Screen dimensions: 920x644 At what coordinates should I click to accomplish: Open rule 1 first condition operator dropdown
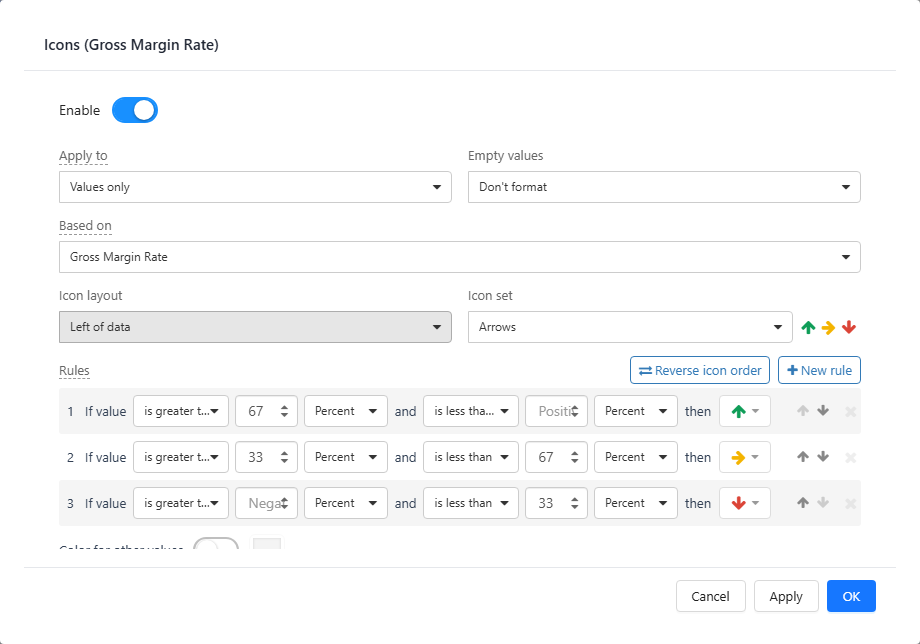pyautogui.click(x=181, y=411)
